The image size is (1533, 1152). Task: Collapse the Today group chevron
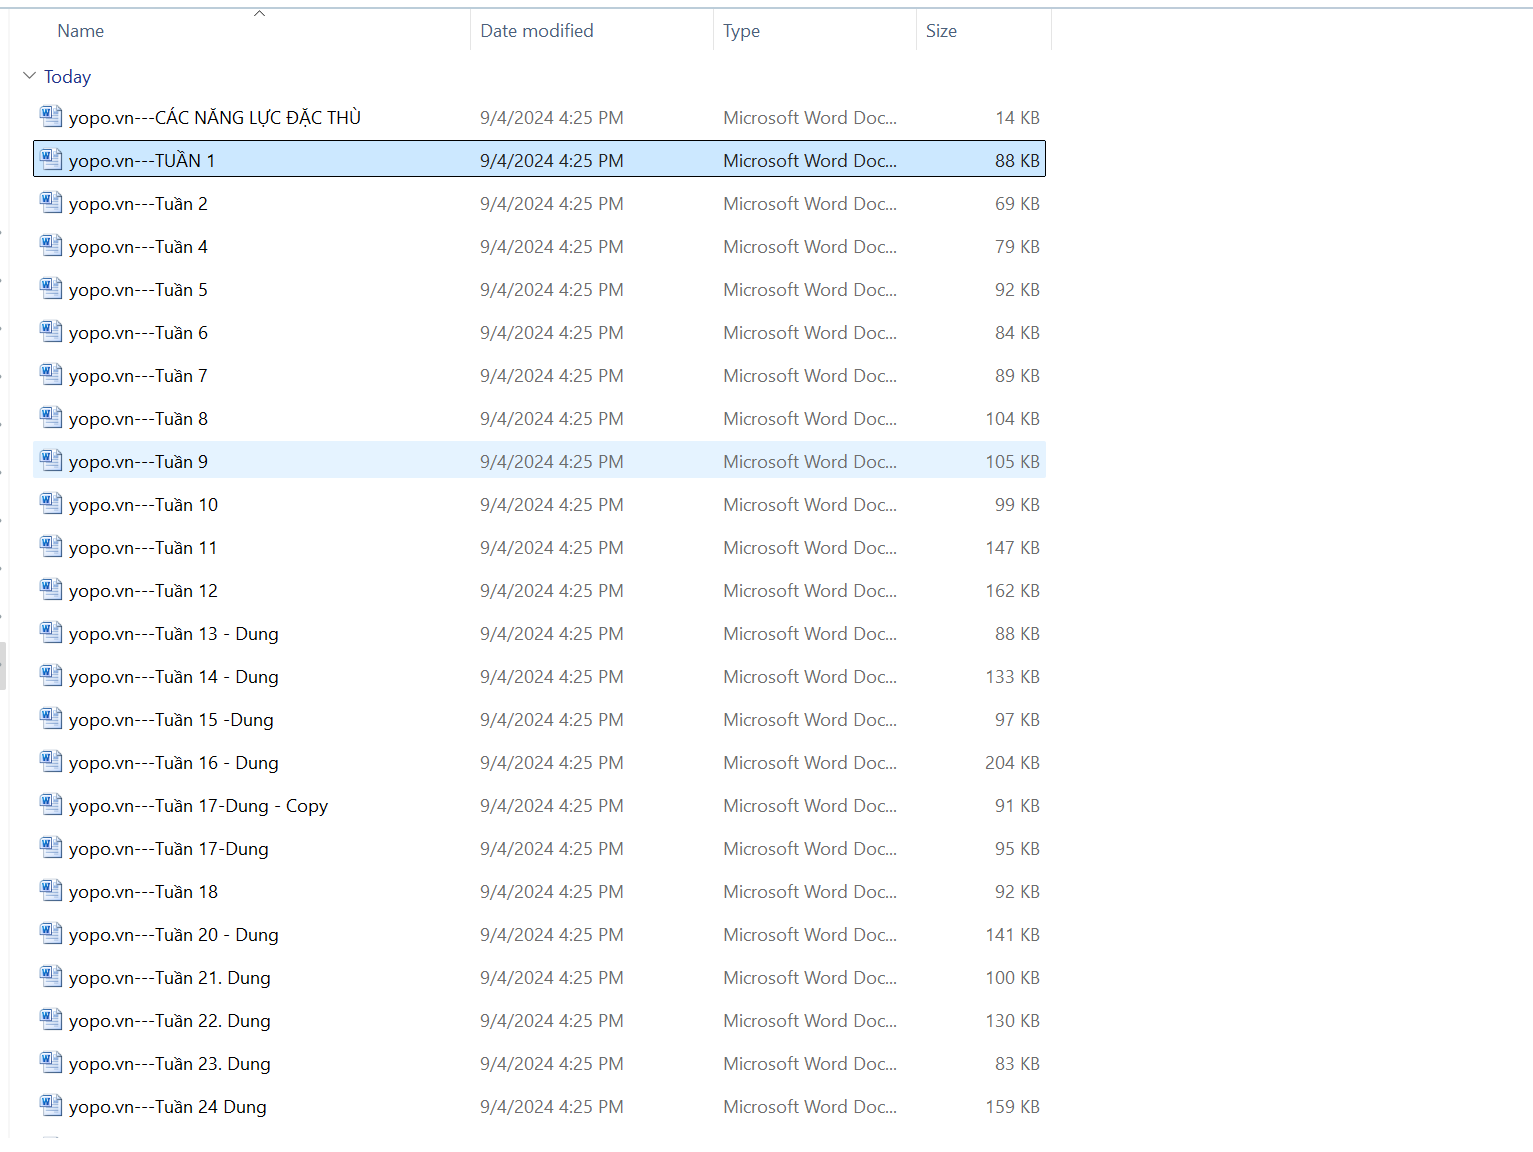29,76
